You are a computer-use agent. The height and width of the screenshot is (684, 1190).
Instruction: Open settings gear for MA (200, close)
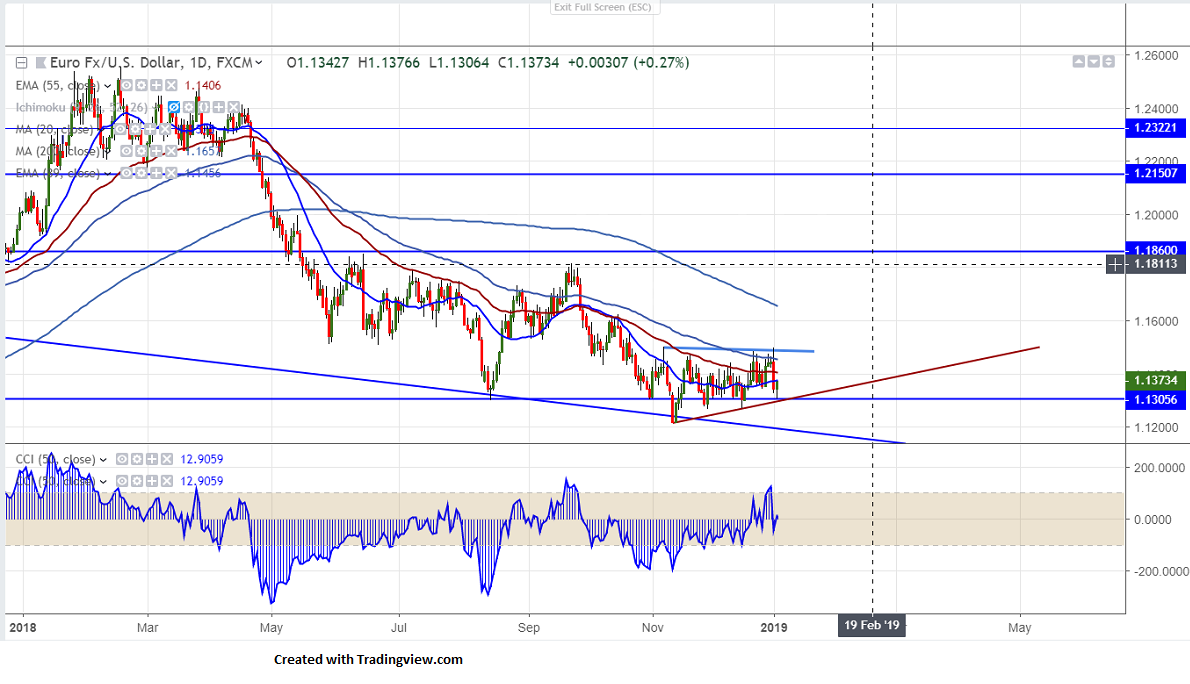[x=141, y=151]
